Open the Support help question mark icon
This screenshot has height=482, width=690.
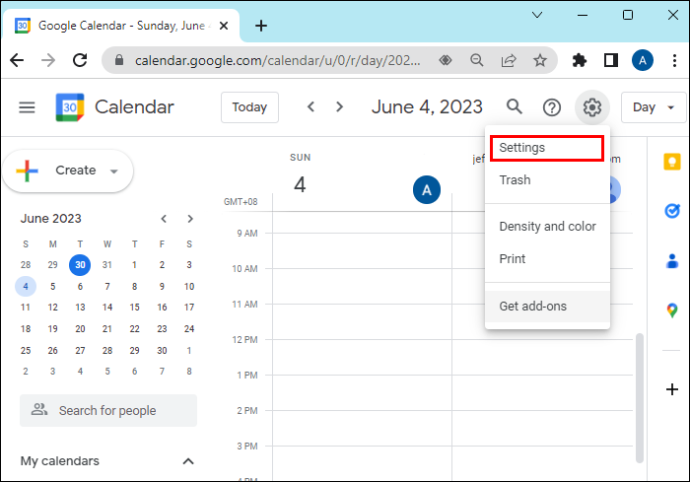coord(551,107)
